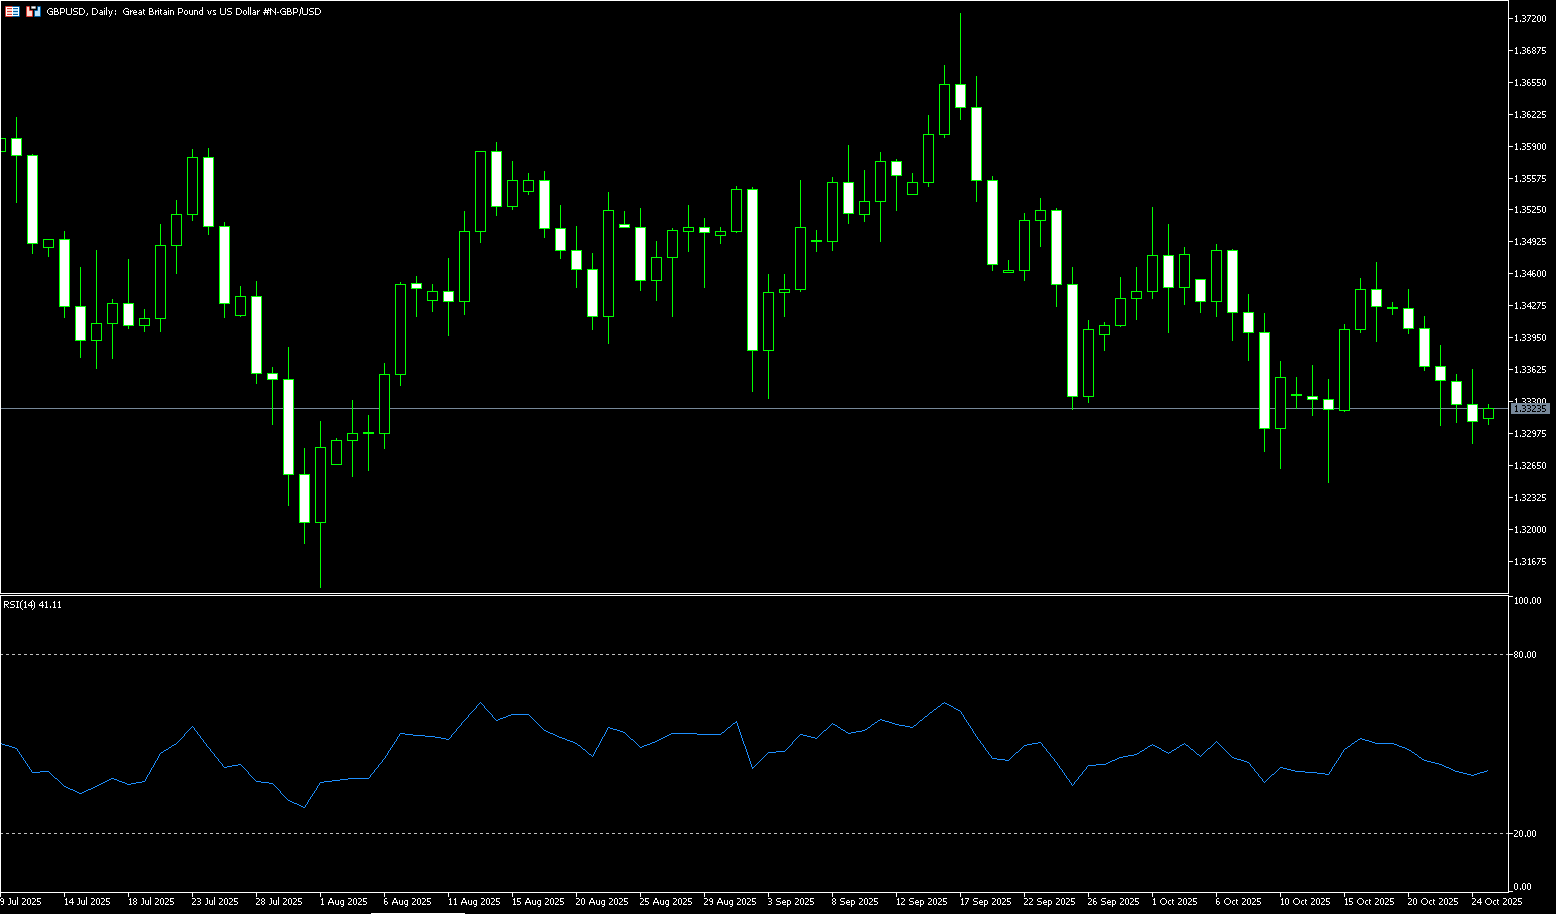Select the 1 Aug 2025 date label

343,901
